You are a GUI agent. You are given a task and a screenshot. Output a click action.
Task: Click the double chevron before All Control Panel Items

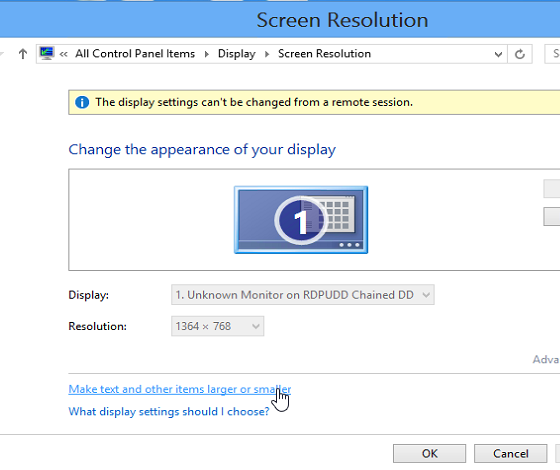point(64,54)
